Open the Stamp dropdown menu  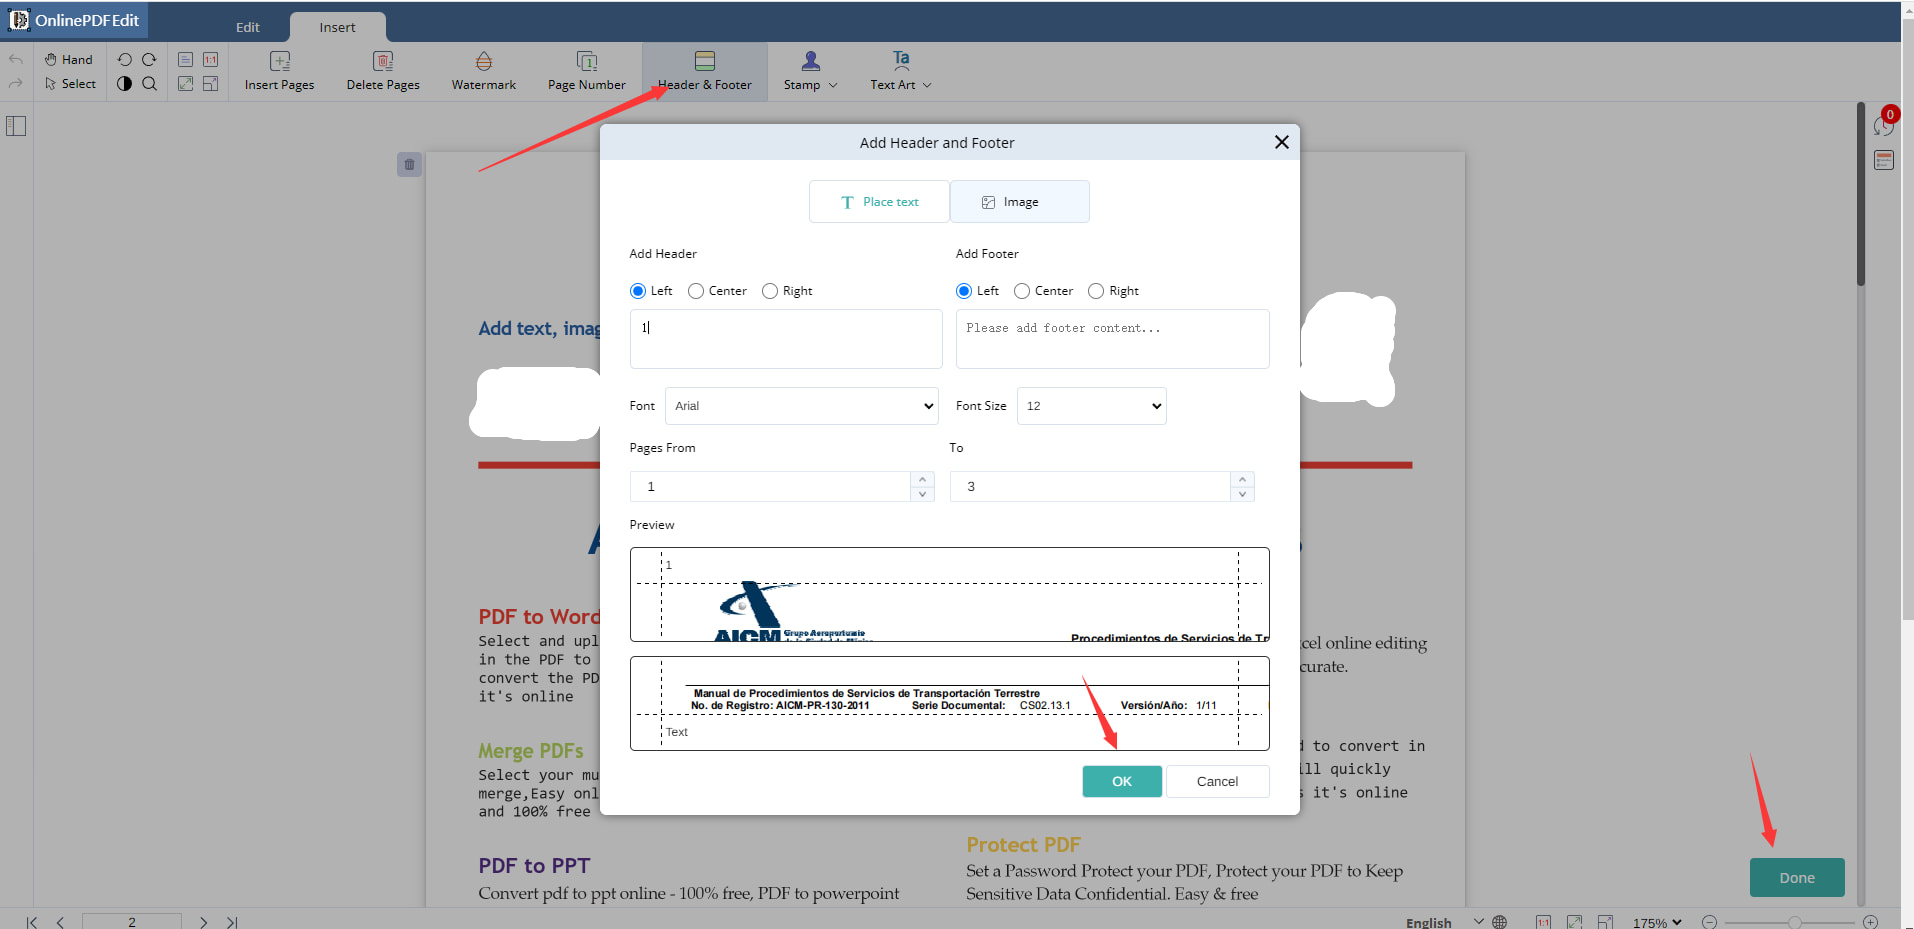coord(810,71)
